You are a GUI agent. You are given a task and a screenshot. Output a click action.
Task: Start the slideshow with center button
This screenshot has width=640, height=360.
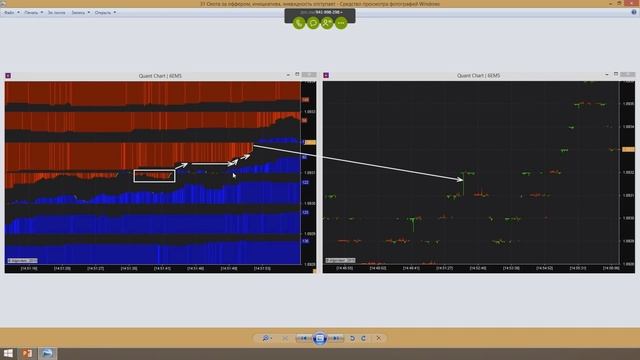pyautogui.click(x=320, y=338)
